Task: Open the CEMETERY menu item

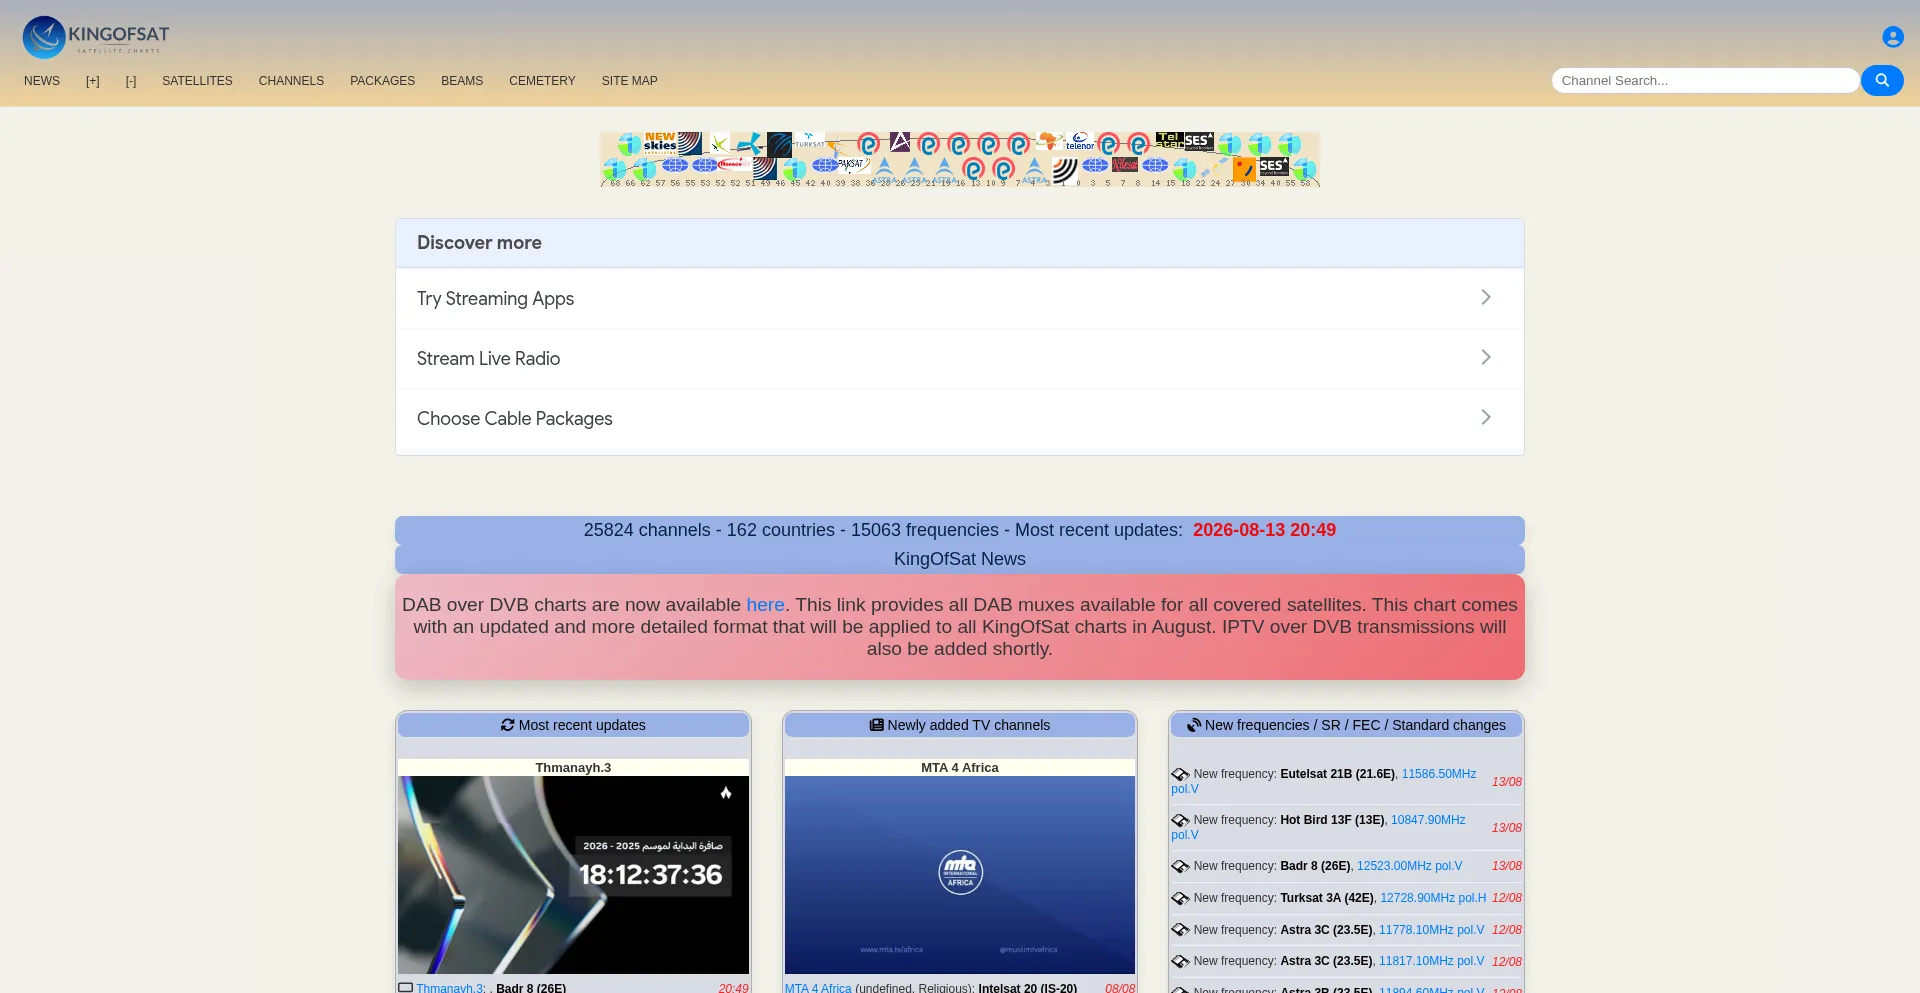Action: click(x=542, y=81)
